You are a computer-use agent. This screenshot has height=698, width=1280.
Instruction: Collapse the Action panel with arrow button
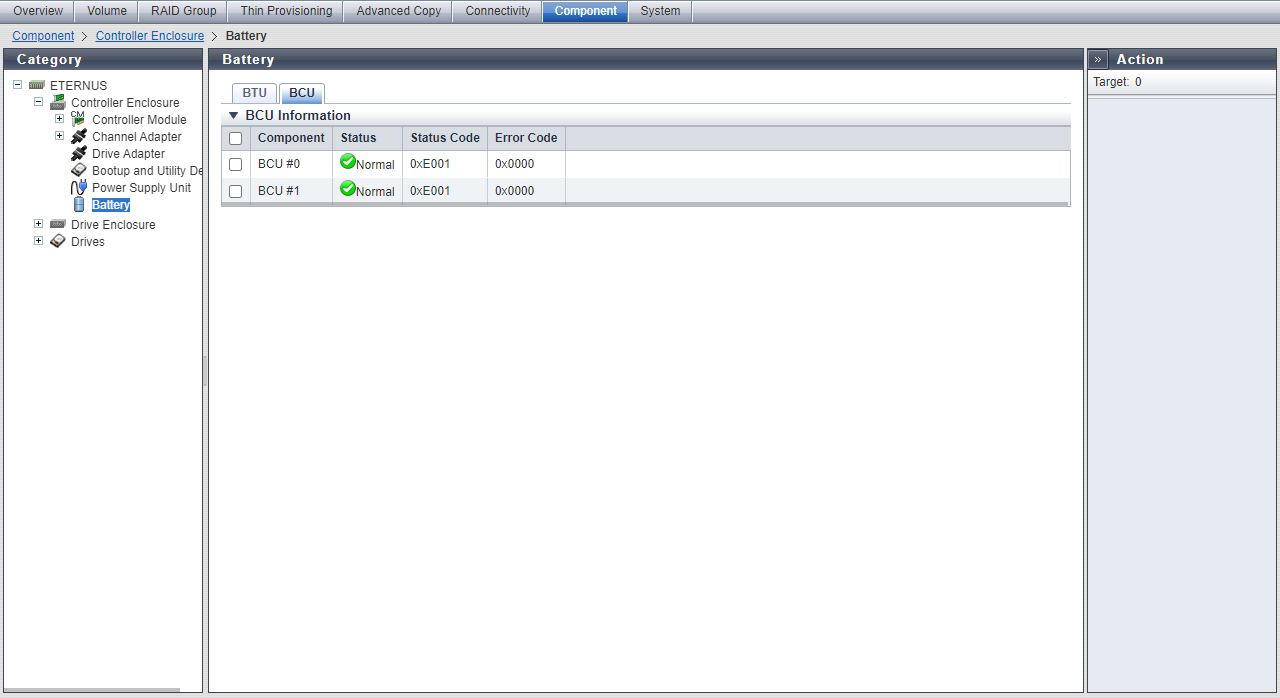coord(1098,60)
